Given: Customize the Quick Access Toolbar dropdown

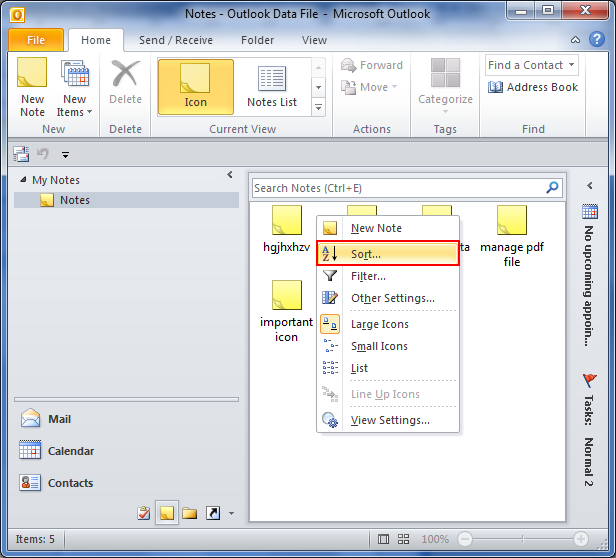Looking at the screenshot, I should [x=65, y=155].
